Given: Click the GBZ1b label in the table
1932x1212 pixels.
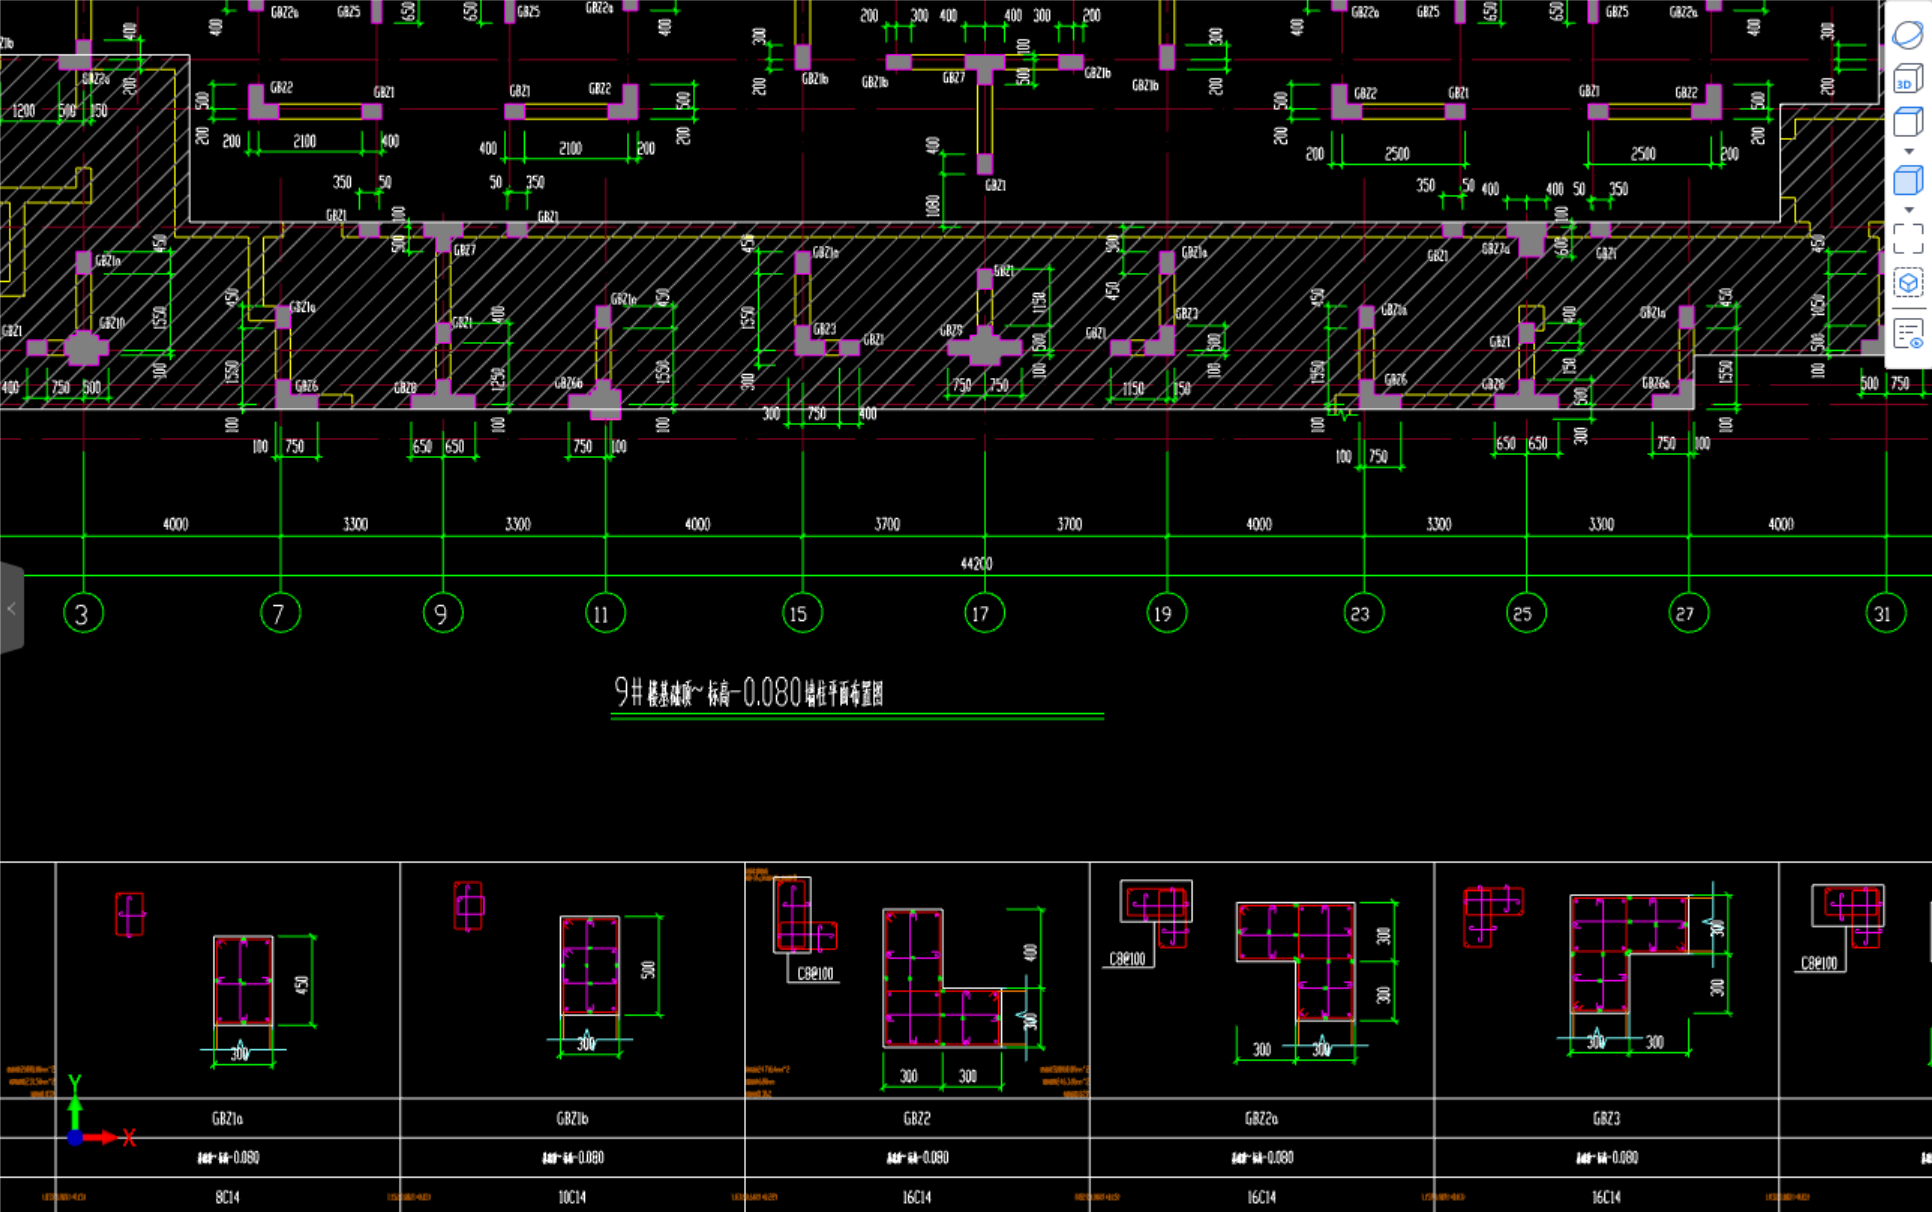Looking at the screenshot, I should point(572,1118).
